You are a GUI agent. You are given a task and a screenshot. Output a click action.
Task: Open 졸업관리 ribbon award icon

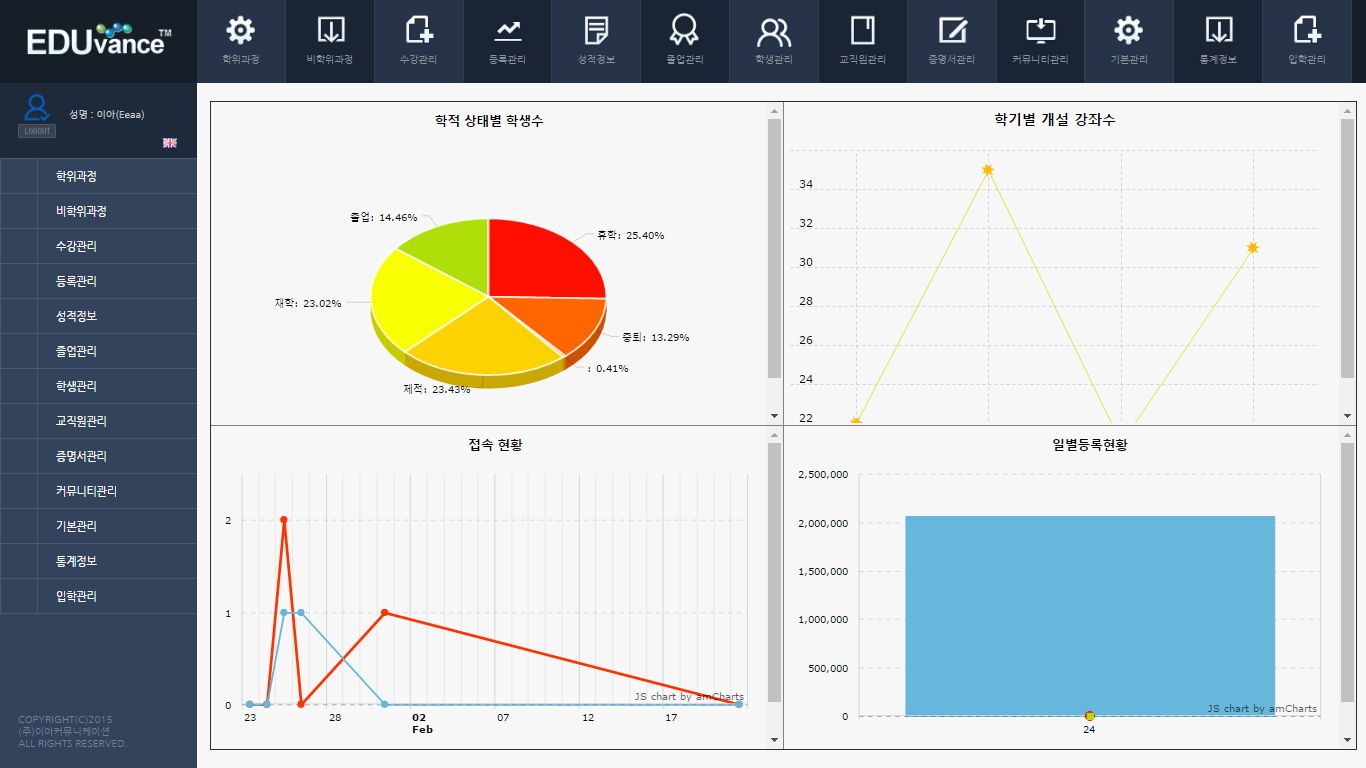(685, 32)
